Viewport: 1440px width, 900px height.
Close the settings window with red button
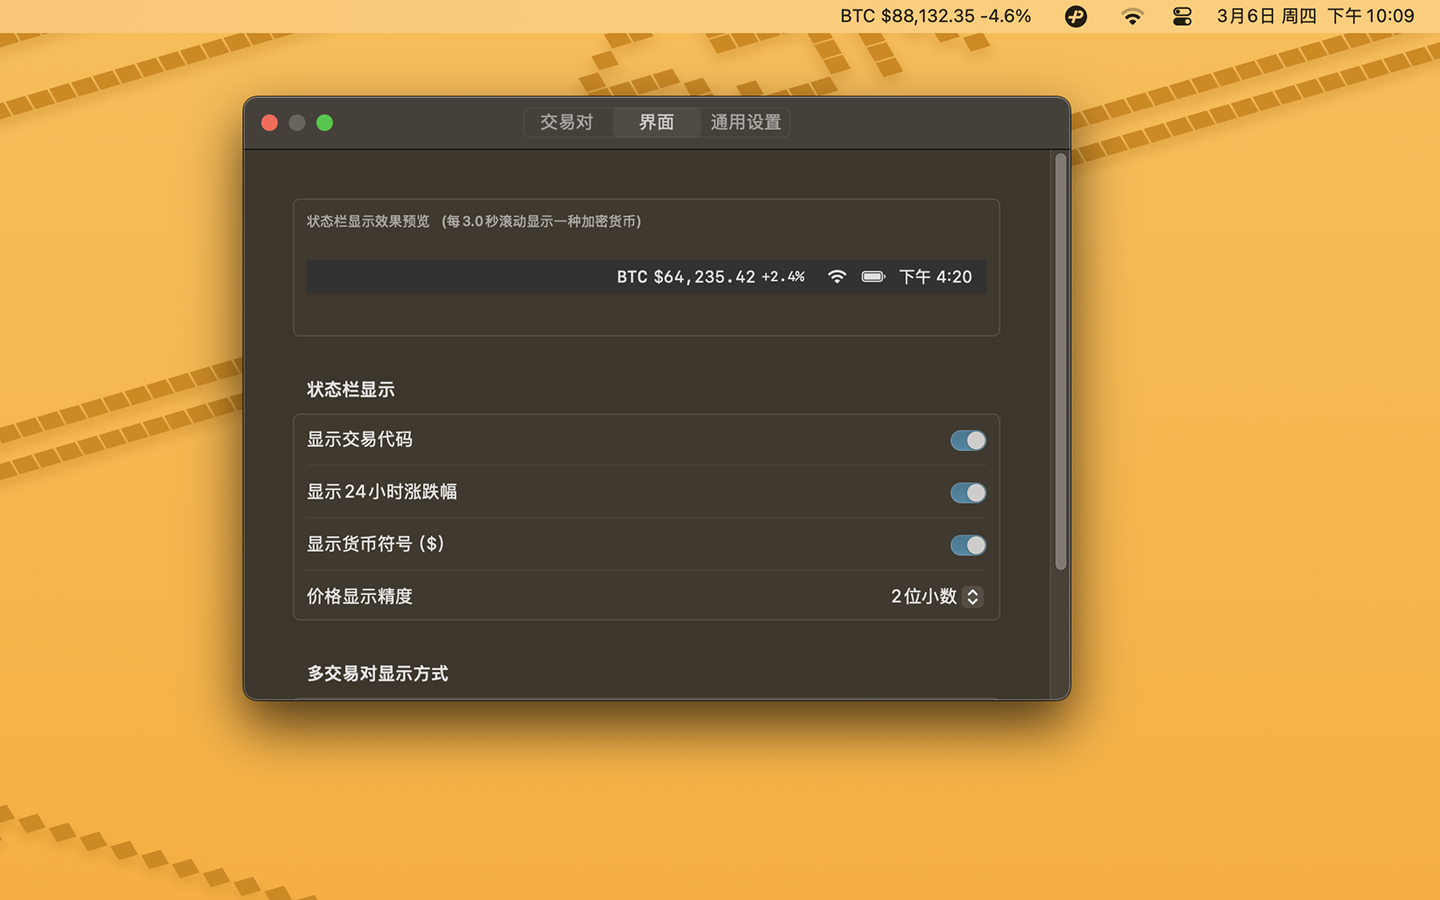[269, 123]
